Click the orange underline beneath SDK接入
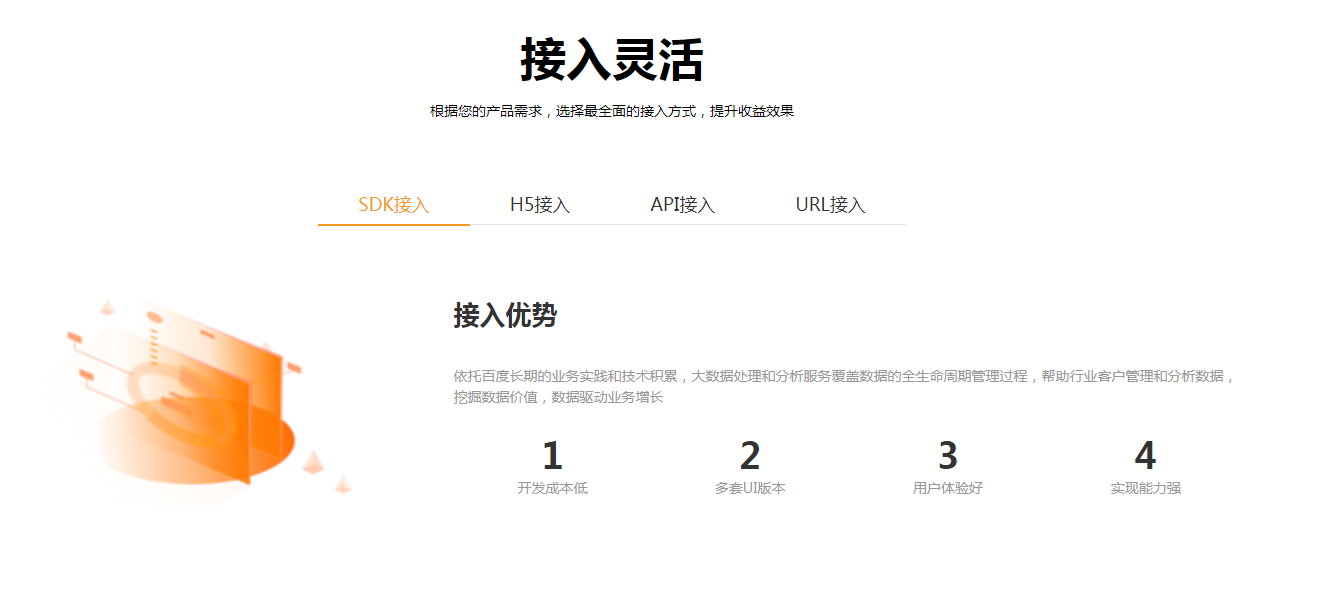The image size is (1332, 612). point(393,225)
